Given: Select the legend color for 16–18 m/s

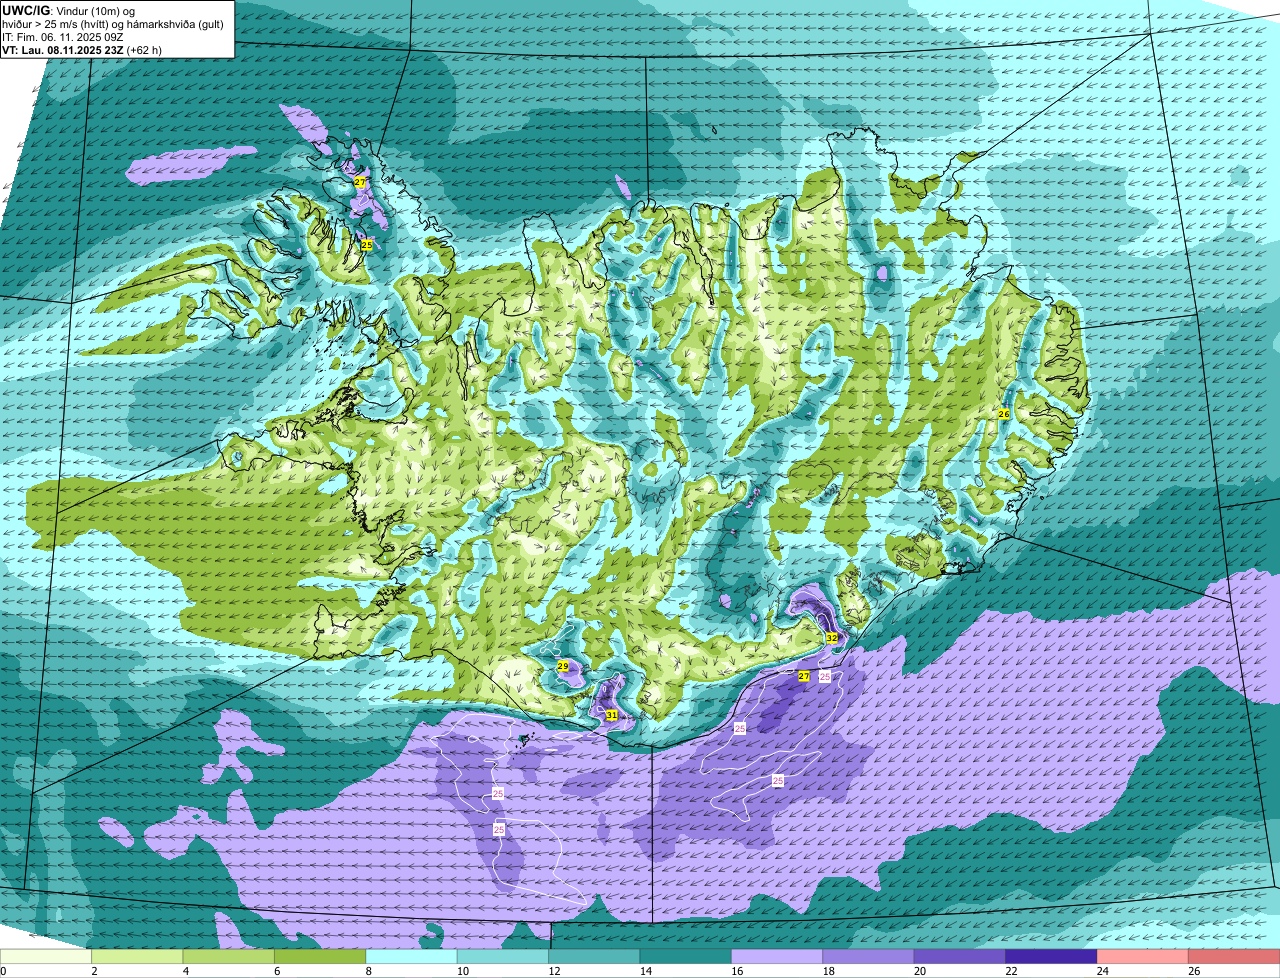Looking at the screenshot, I should 777,957.
